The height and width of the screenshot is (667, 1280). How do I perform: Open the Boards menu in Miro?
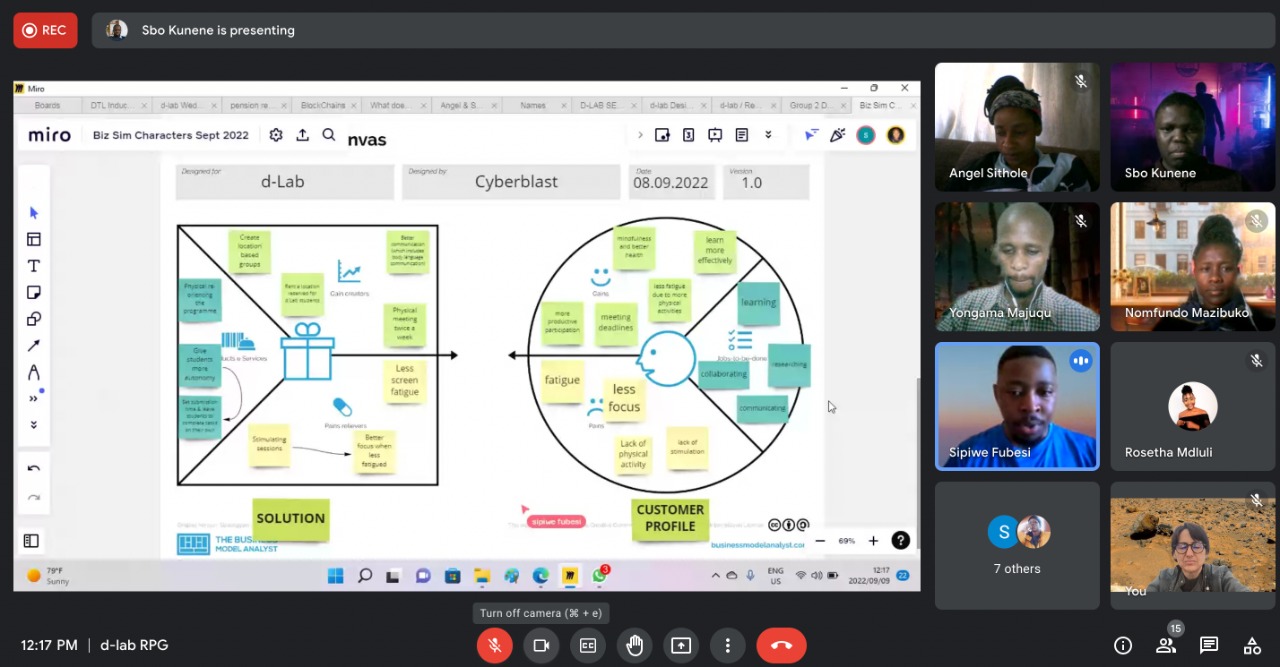(47, 104)
